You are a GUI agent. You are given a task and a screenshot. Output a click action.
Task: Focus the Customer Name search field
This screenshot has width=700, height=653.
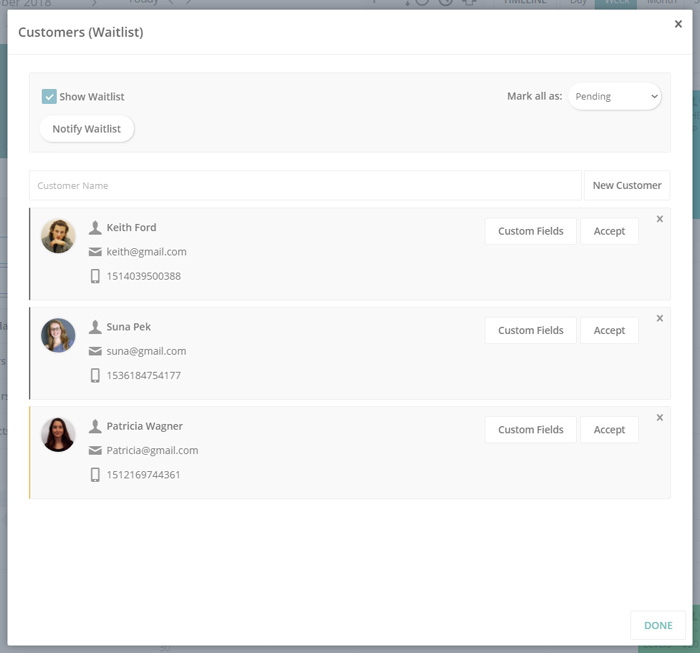click(x=305, y=186)
